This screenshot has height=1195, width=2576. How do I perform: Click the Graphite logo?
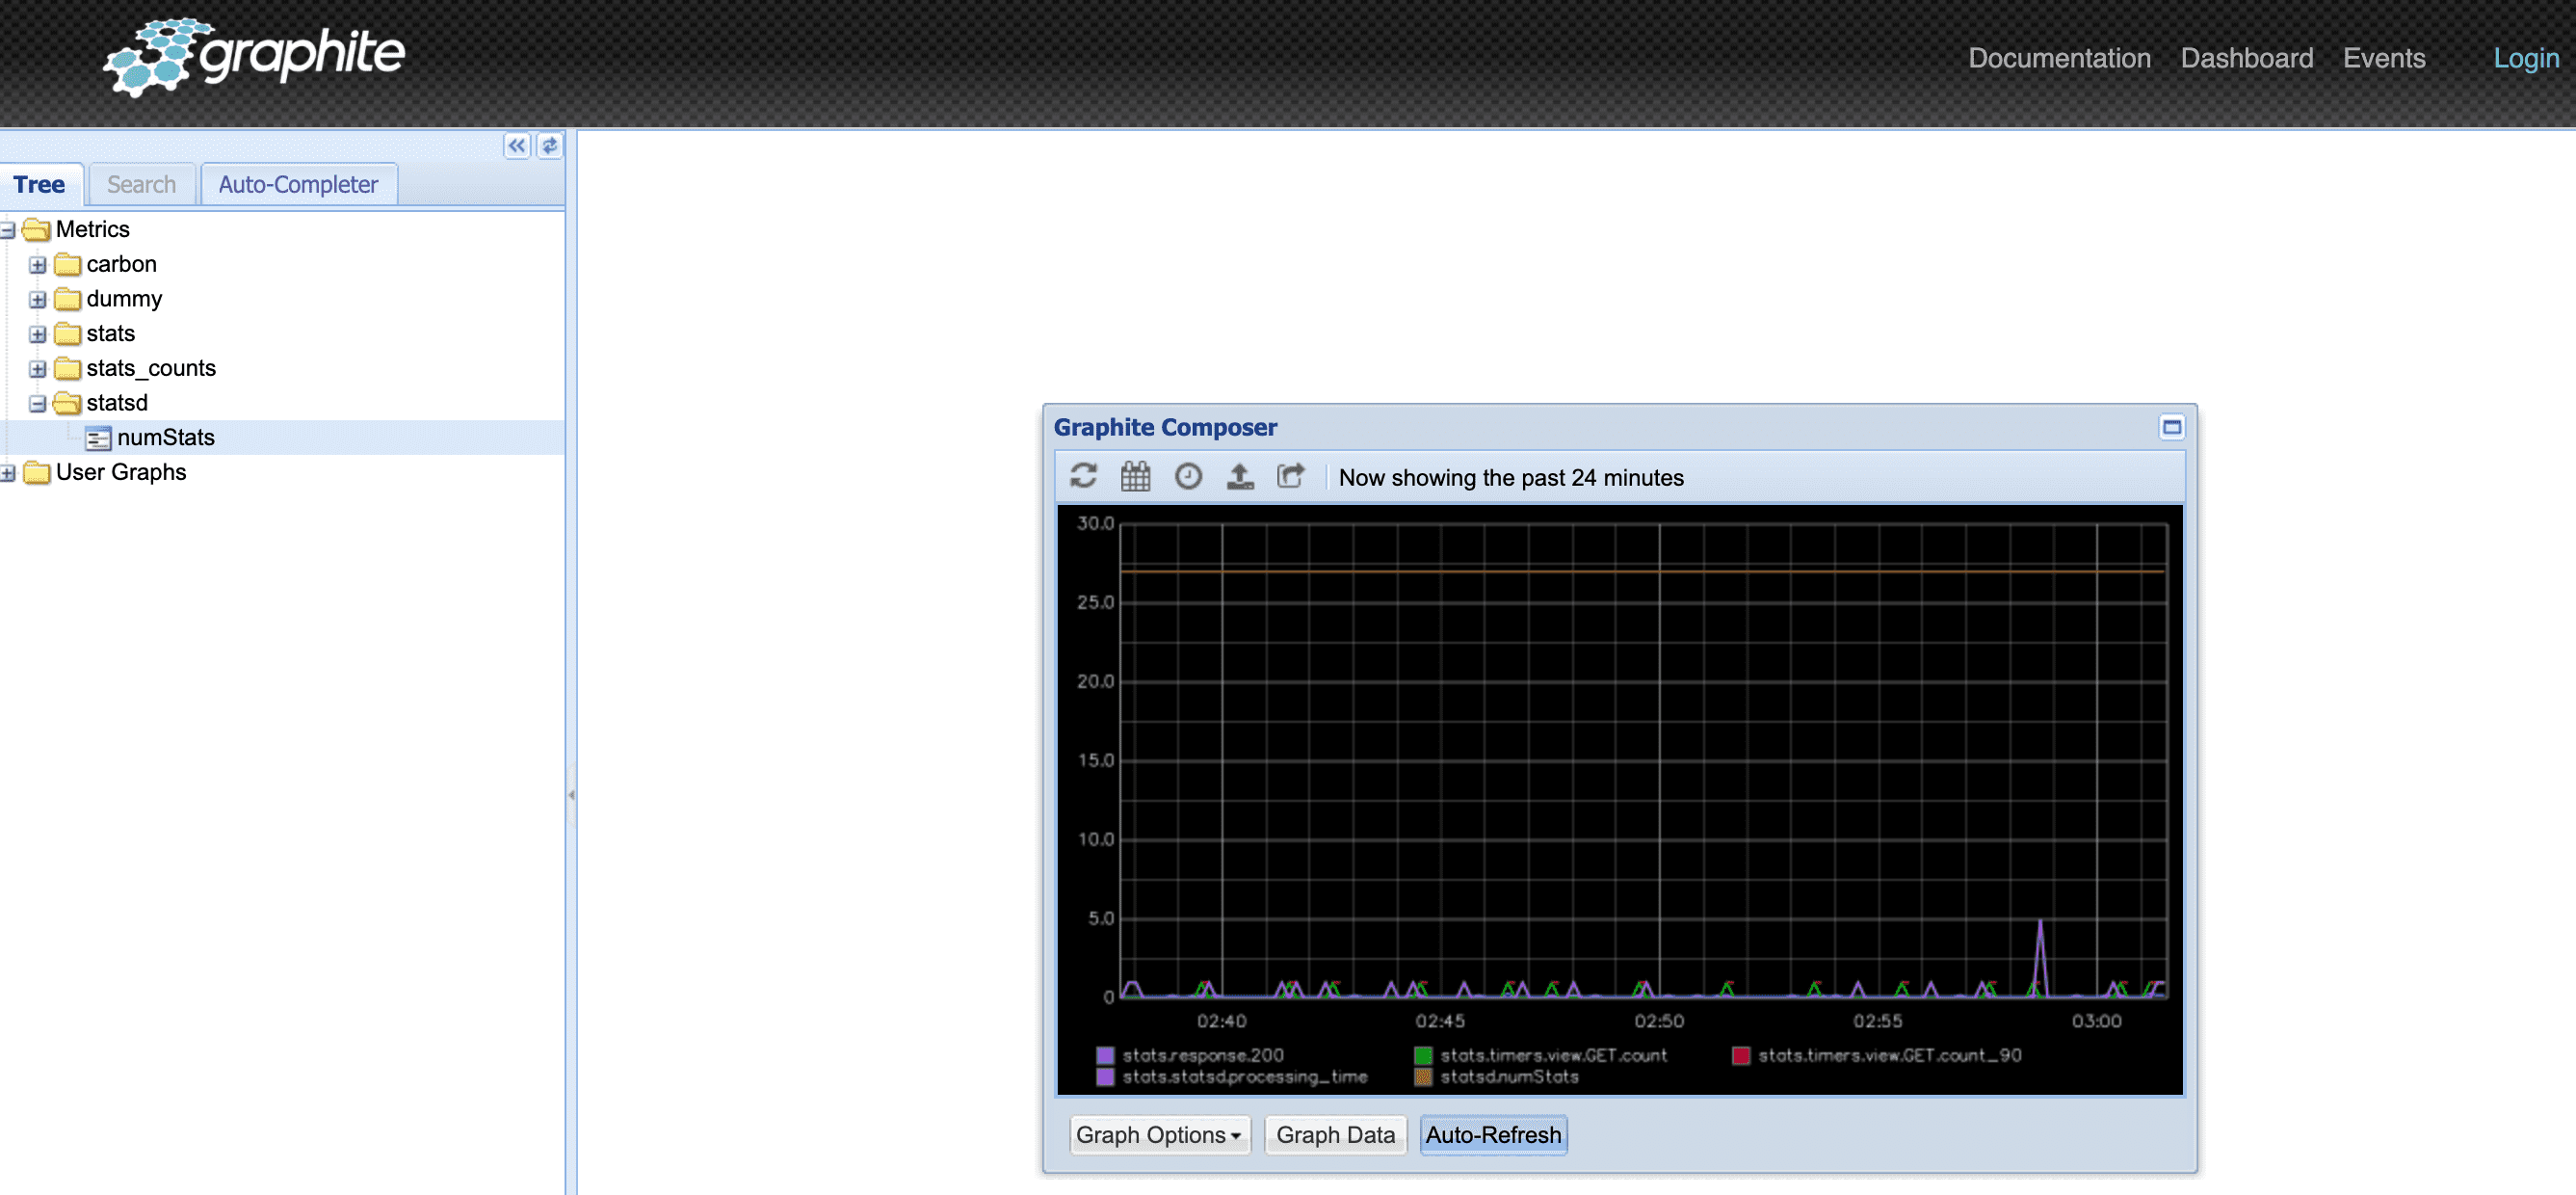click(x=254, y=57)
